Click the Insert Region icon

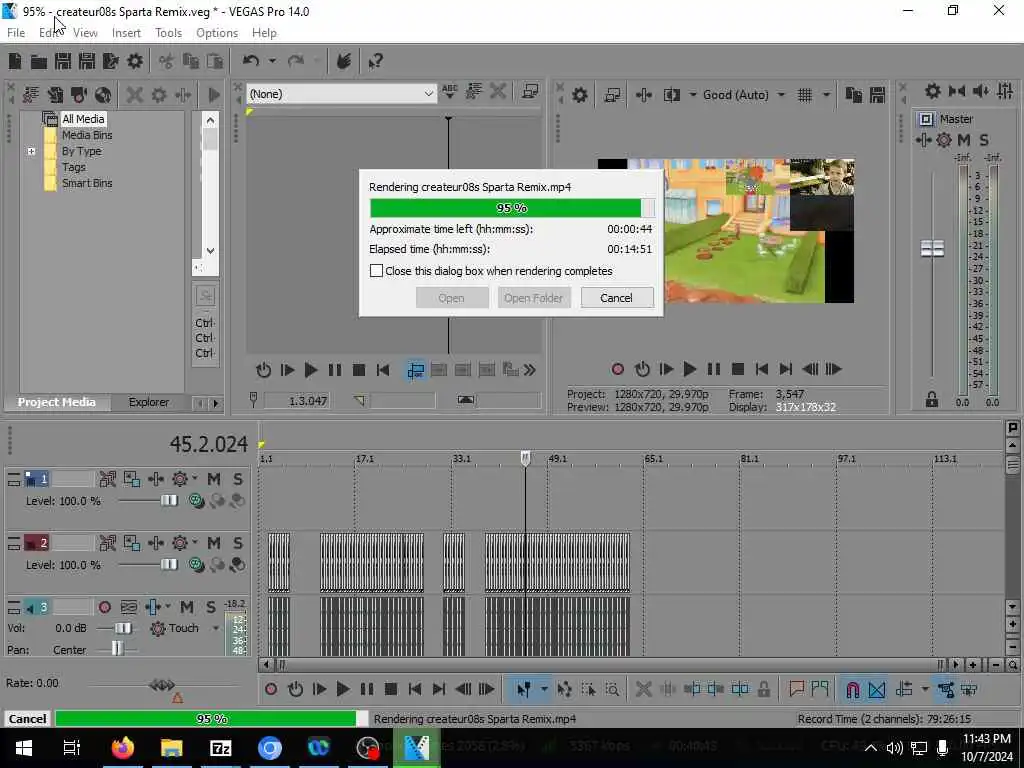pos(820,689)
